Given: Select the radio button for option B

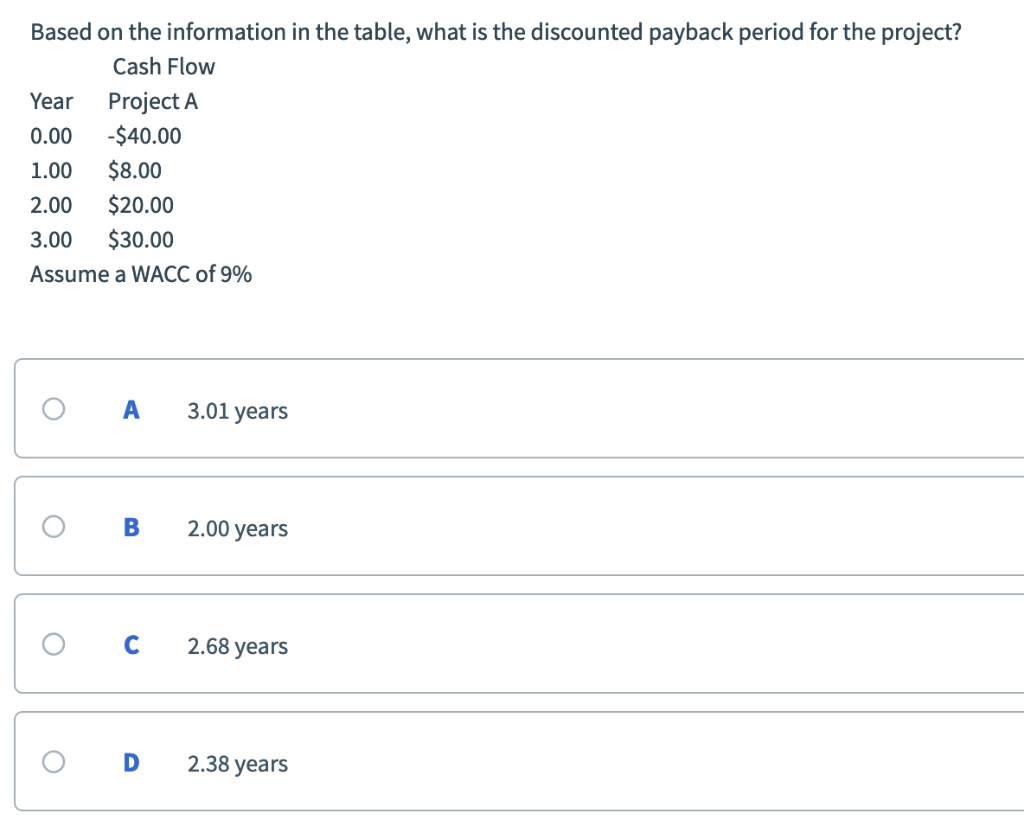Looking at the screenshot, I should (x=54, y=527).
